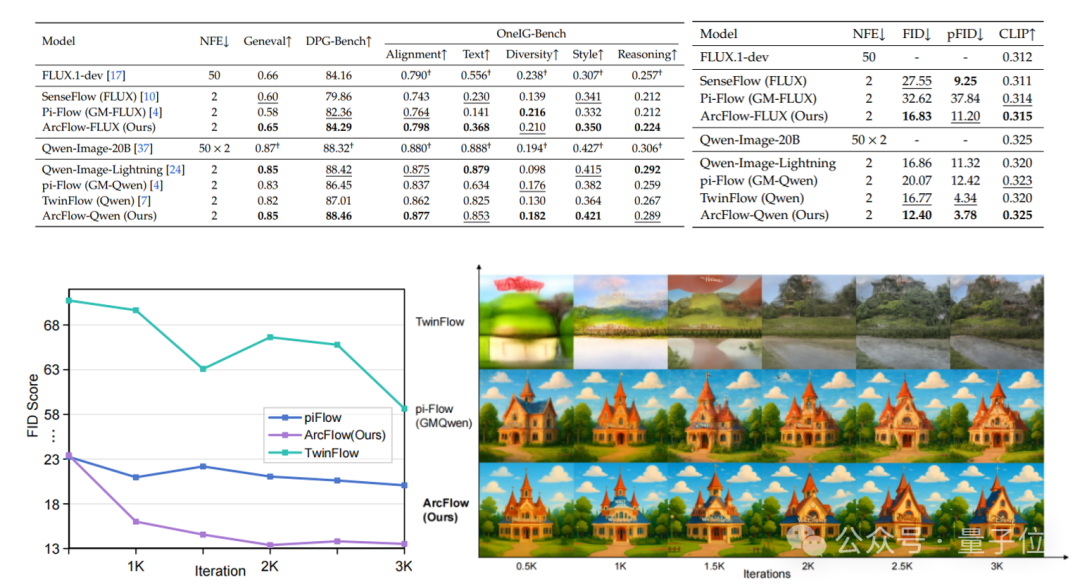Image resolution: width=1080 pixels, height=584 pixels.
Task: Click the 0.5K label under image grid
Action: 526,566
